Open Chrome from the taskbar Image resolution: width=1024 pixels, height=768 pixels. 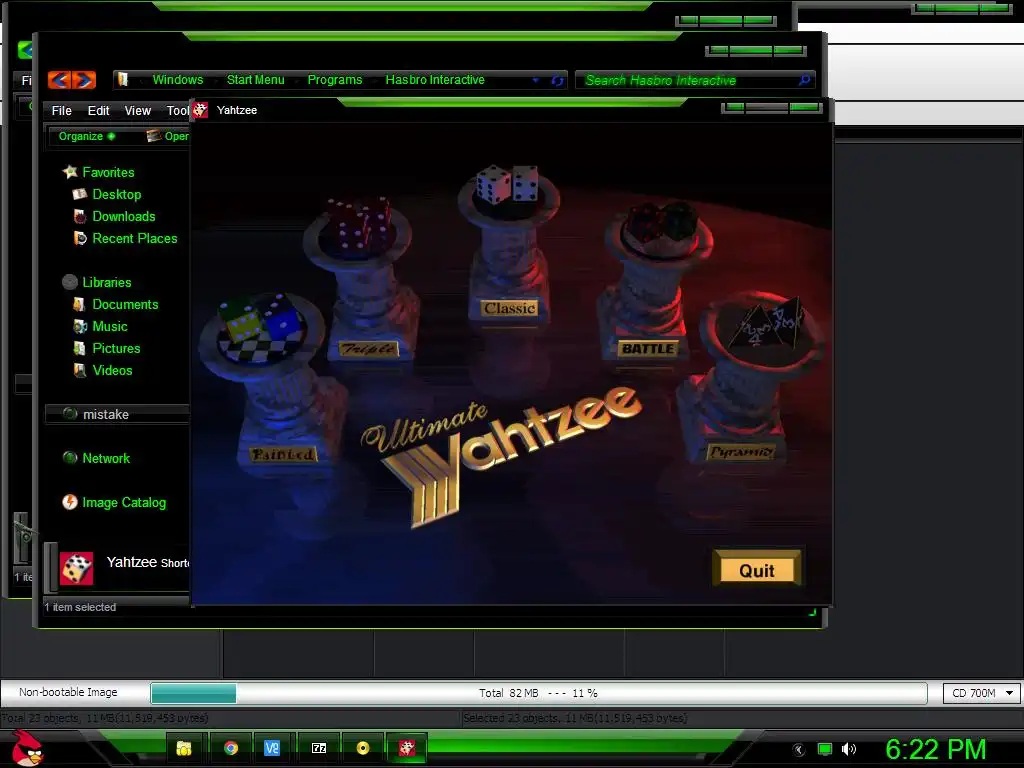pos(231,748)
